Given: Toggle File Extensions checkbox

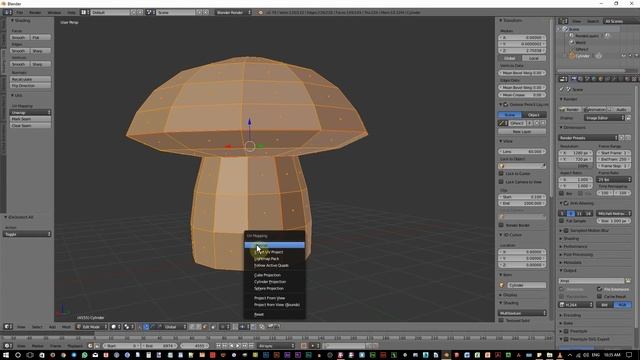Looking at the screenshot, I should click(600, 289).
